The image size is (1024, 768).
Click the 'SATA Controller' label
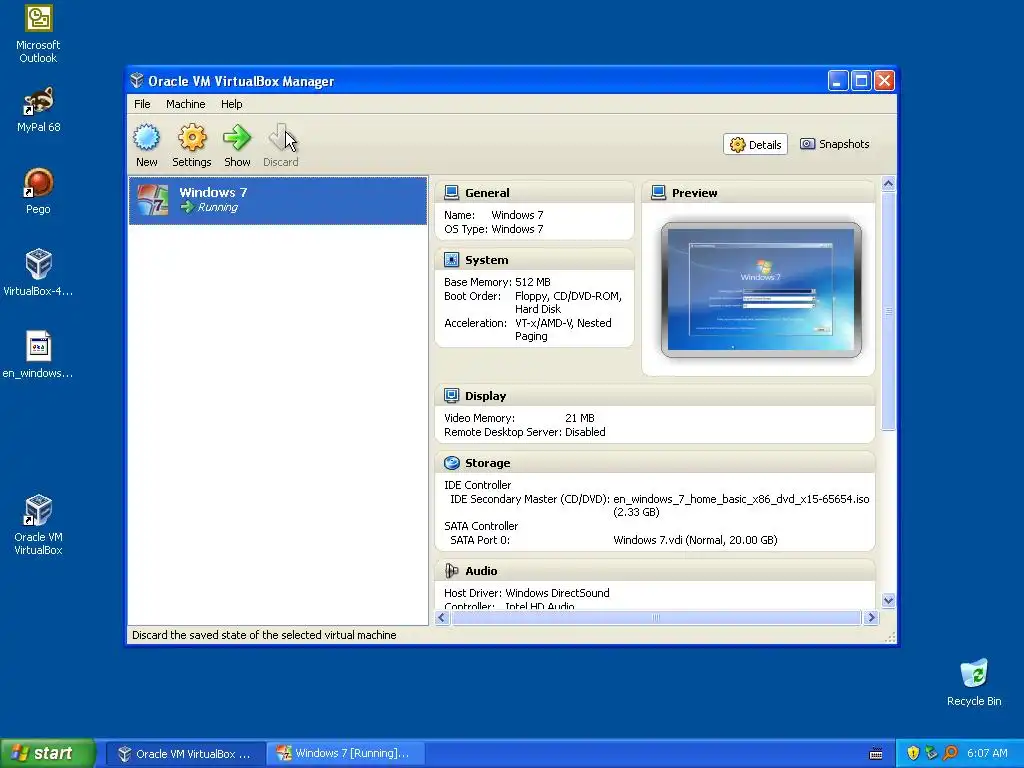(481, 526)
